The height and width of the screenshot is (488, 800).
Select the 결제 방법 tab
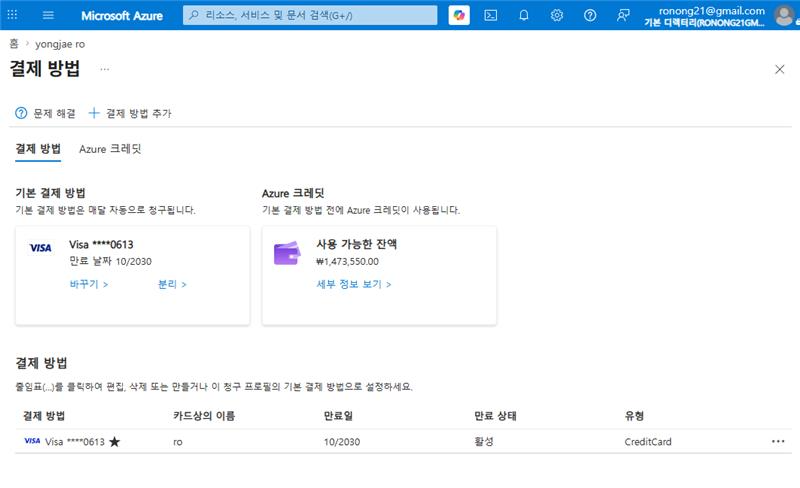pyautogui.click(x=38, y=149)
